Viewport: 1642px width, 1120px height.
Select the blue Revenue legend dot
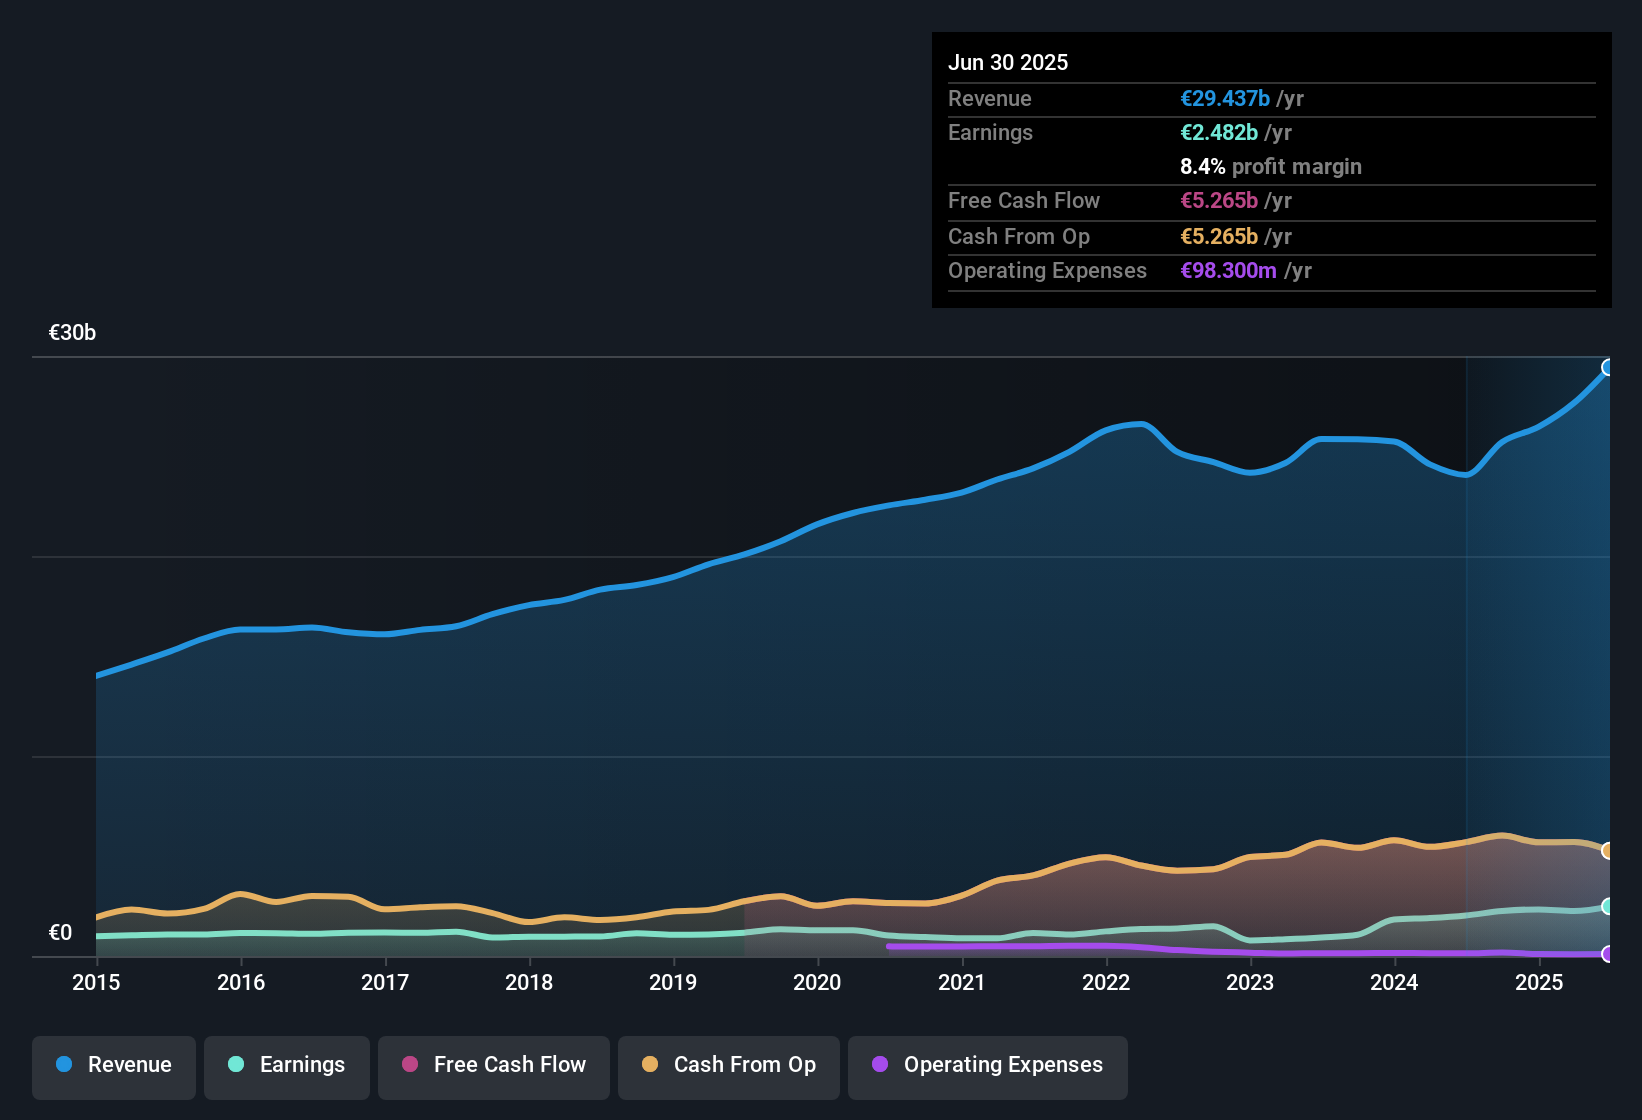64,1065
